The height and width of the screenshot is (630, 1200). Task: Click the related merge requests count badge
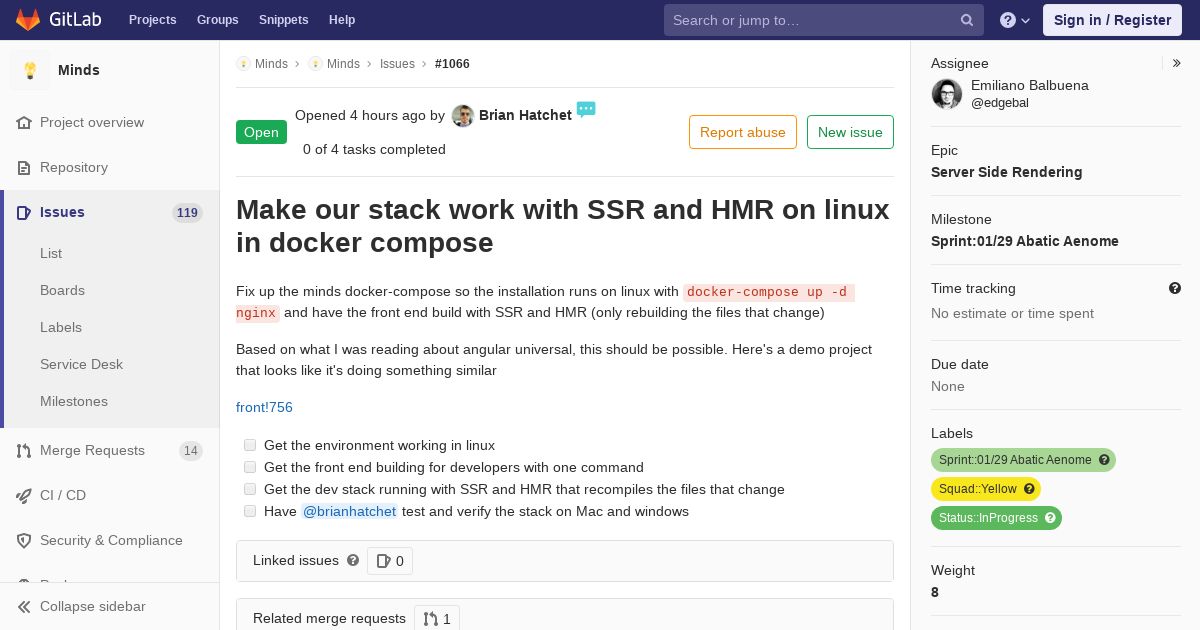(x=437, y=619)
